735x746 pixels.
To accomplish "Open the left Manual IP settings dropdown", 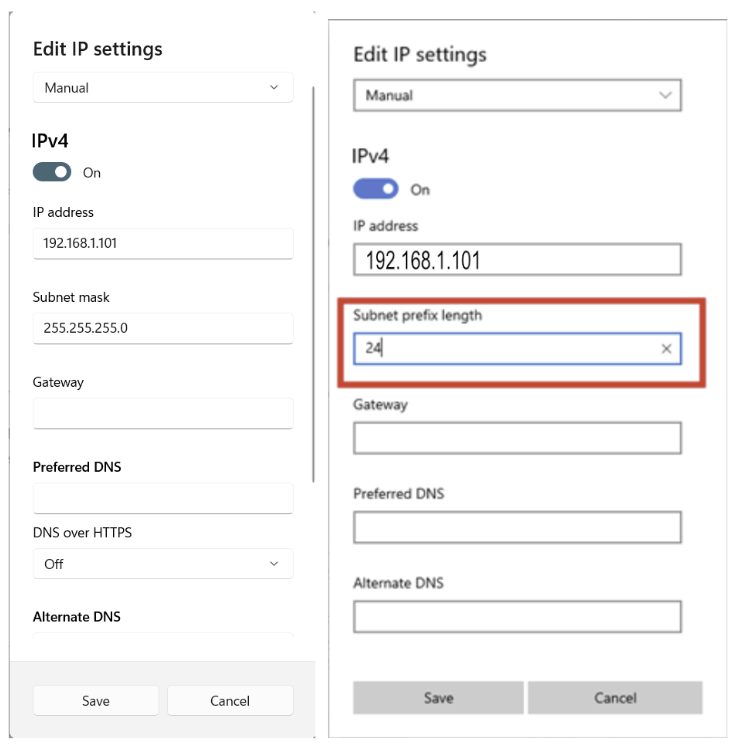I will pyautogui.click(x=163, y=88).
